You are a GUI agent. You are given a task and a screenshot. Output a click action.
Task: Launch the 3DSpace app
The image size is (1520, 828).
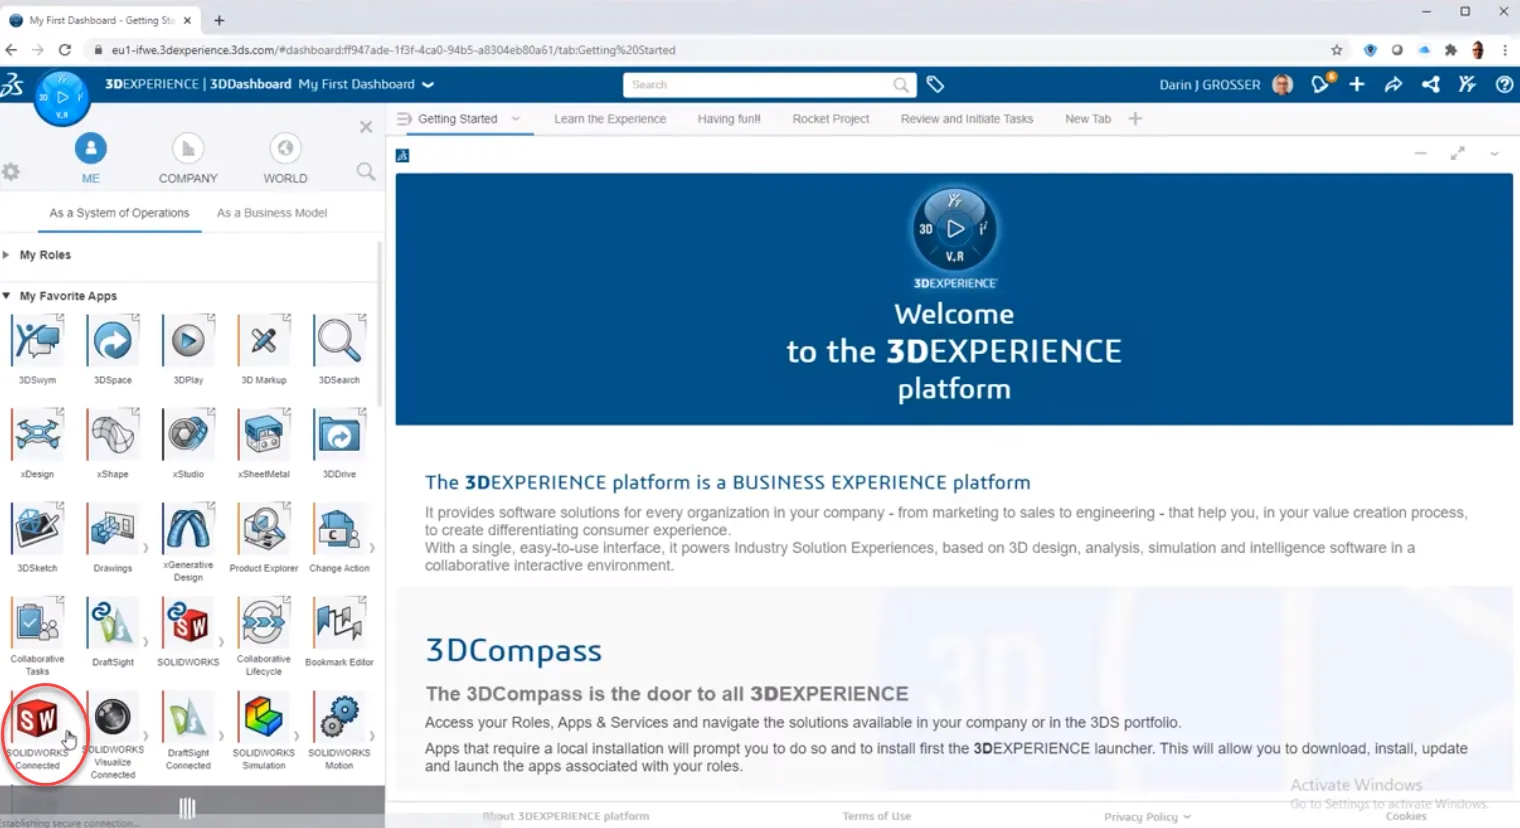tap(113, 342)
